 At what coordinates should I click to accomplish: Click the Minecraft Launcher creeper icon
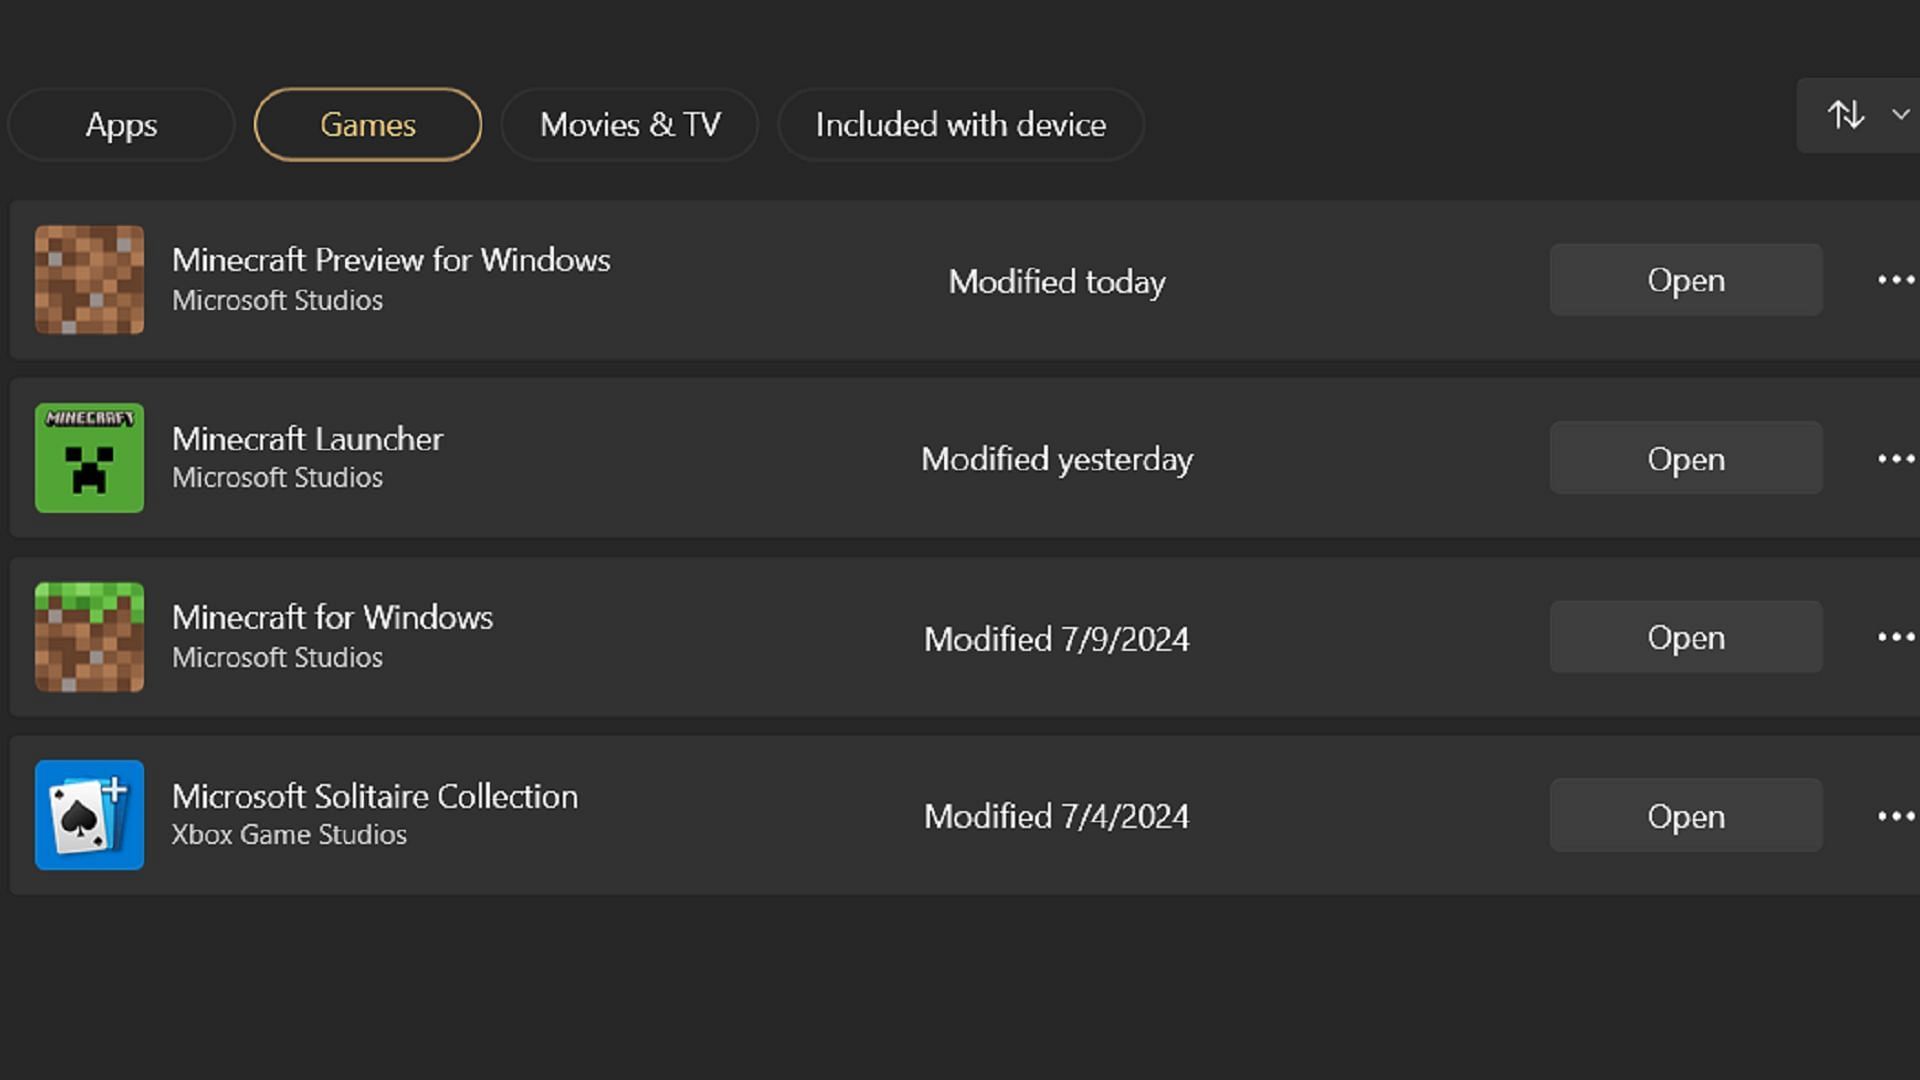tap(90, 458)
